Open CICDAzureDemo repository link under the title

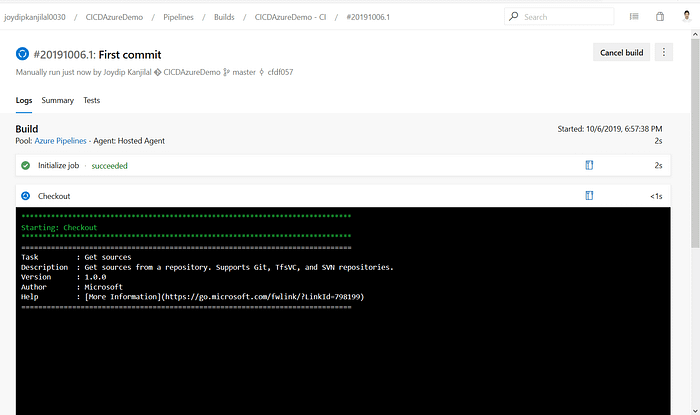click(x=192, y=72)
